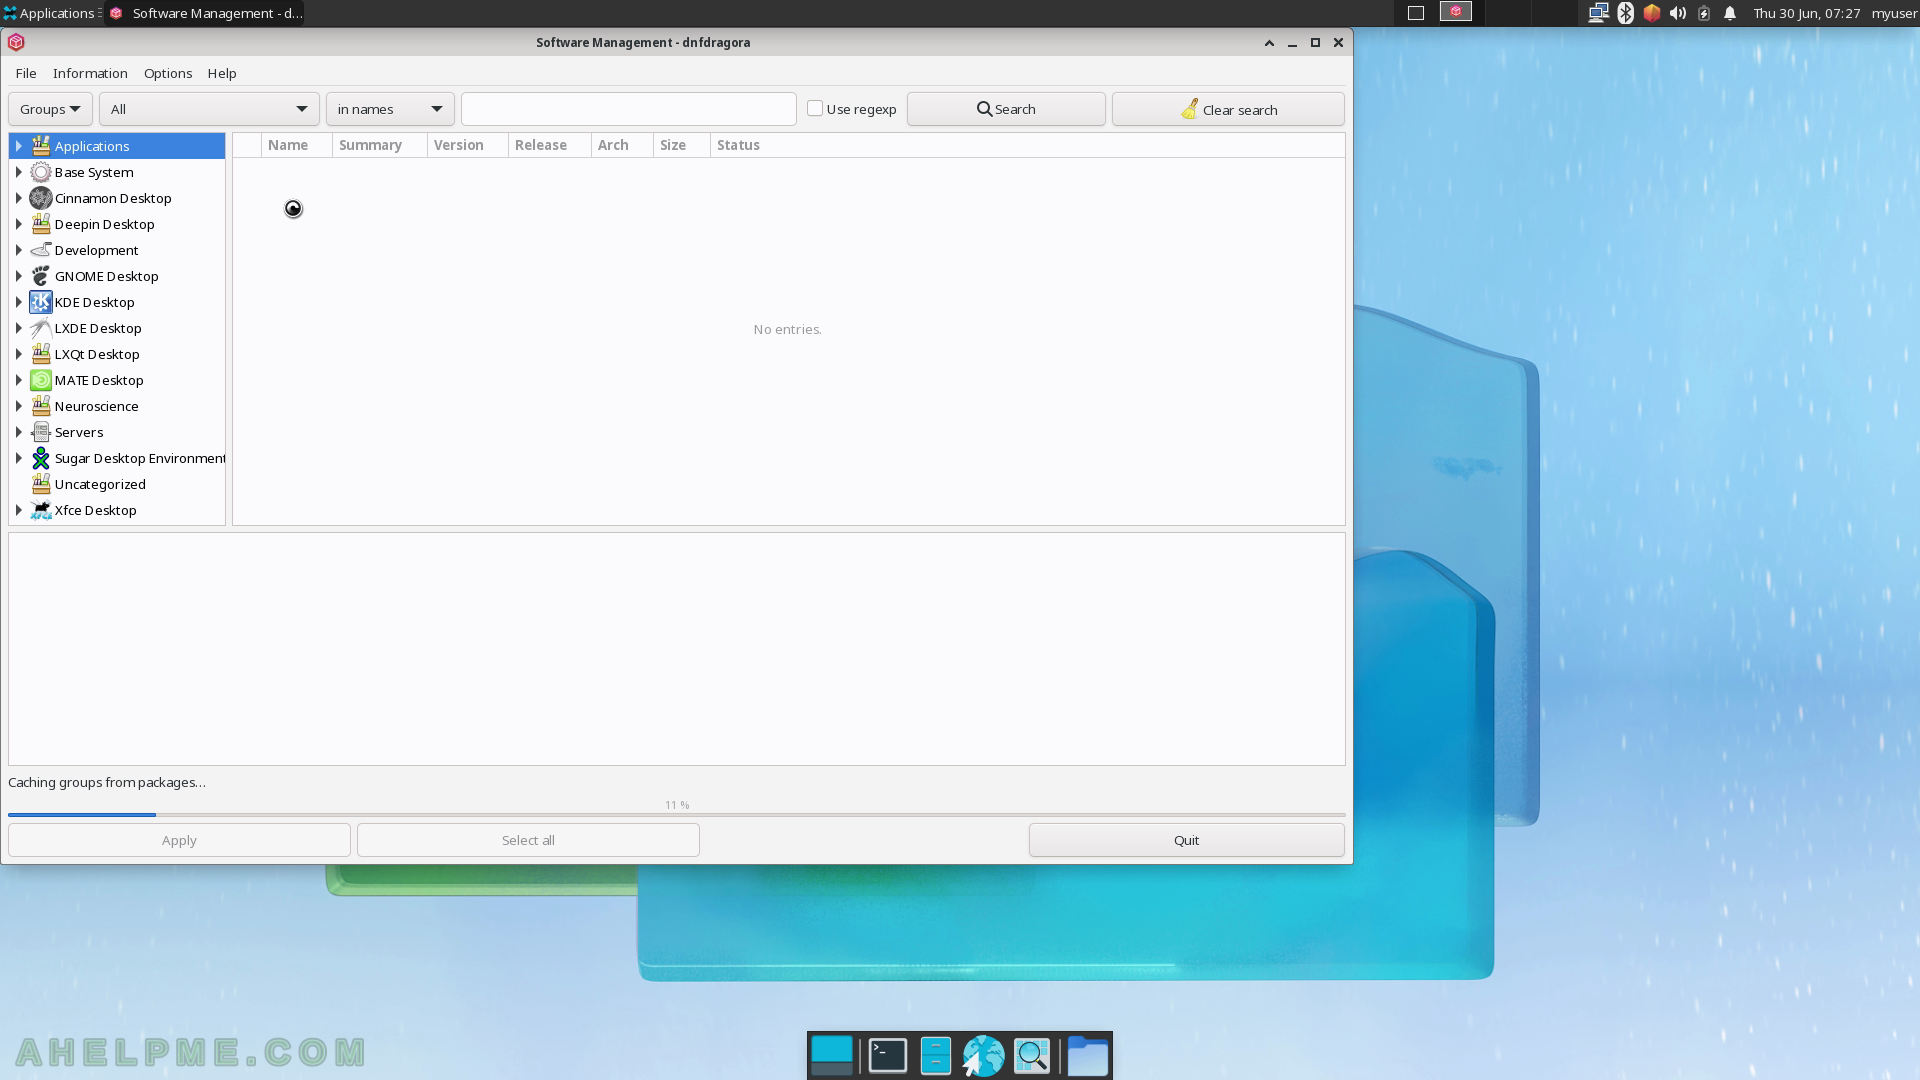Select the Neuroscience tree row
The image size is (1920, 1080).
coord(117,406)
